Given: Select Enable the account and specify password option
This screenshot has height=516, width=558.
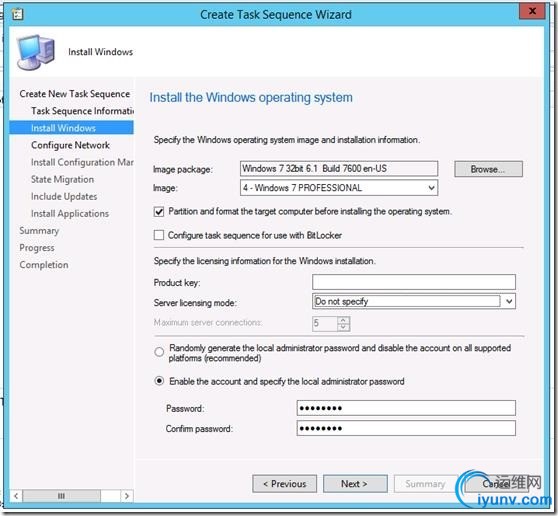Looking at the screenshot, I should (x=159, y=381).
